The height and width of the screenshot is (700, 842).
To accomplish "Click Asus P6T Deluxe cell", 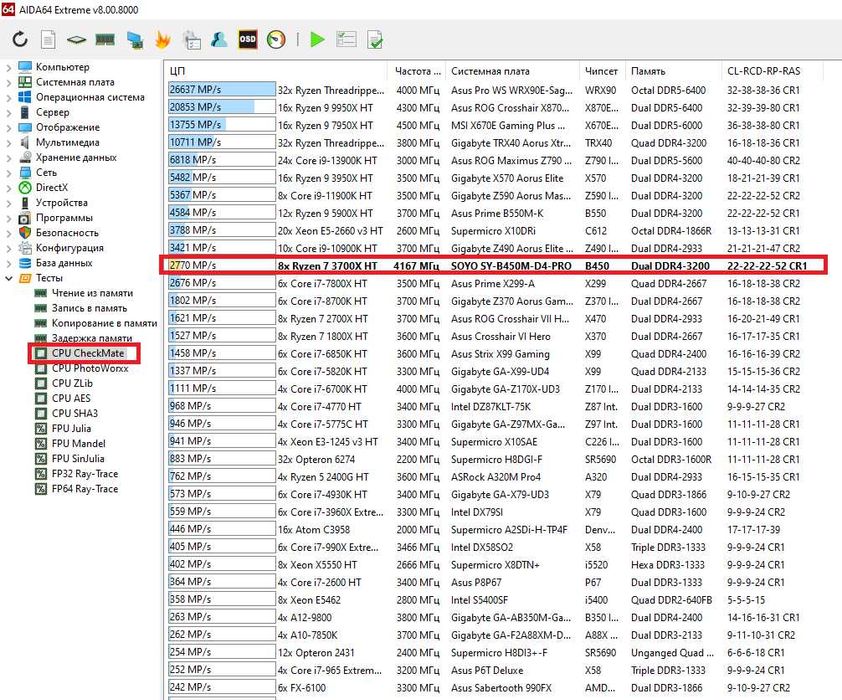I will [x=487, y=670].
